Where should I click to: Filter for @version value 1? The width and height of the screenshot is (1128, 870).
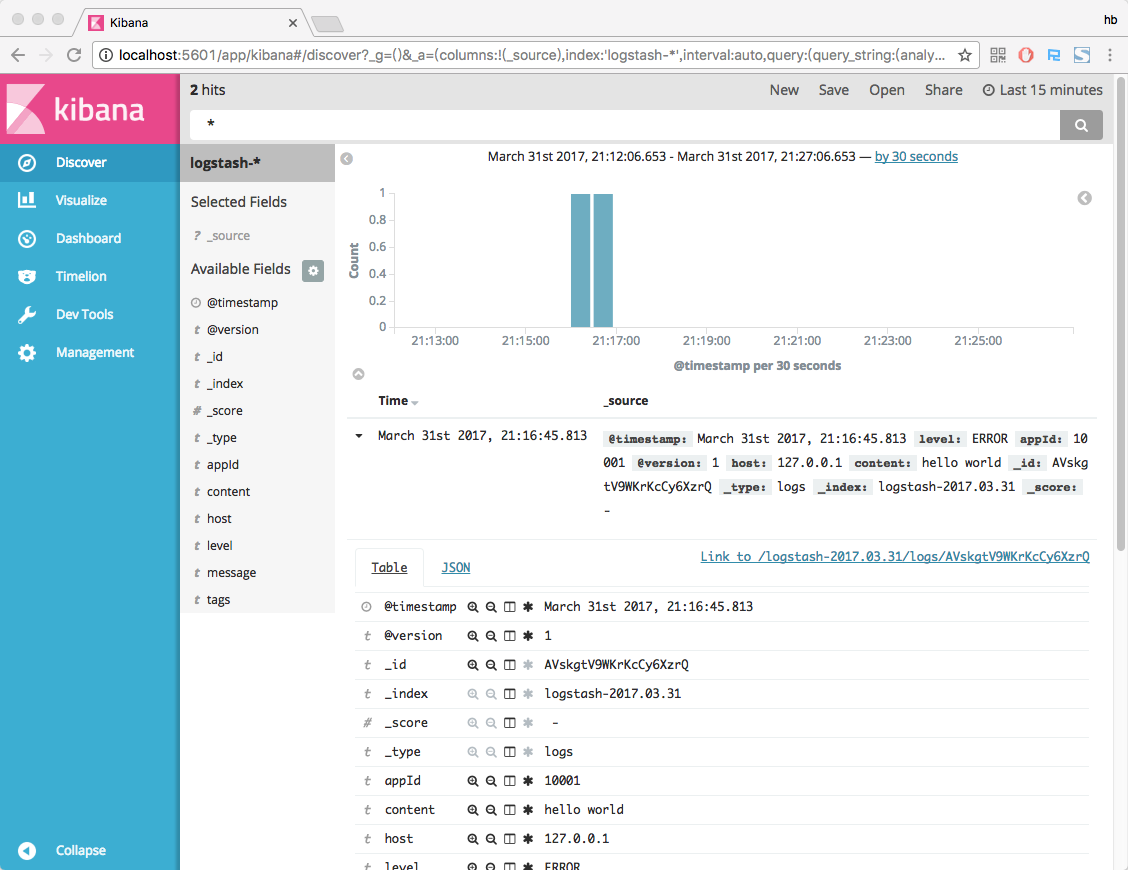[473, 636]
